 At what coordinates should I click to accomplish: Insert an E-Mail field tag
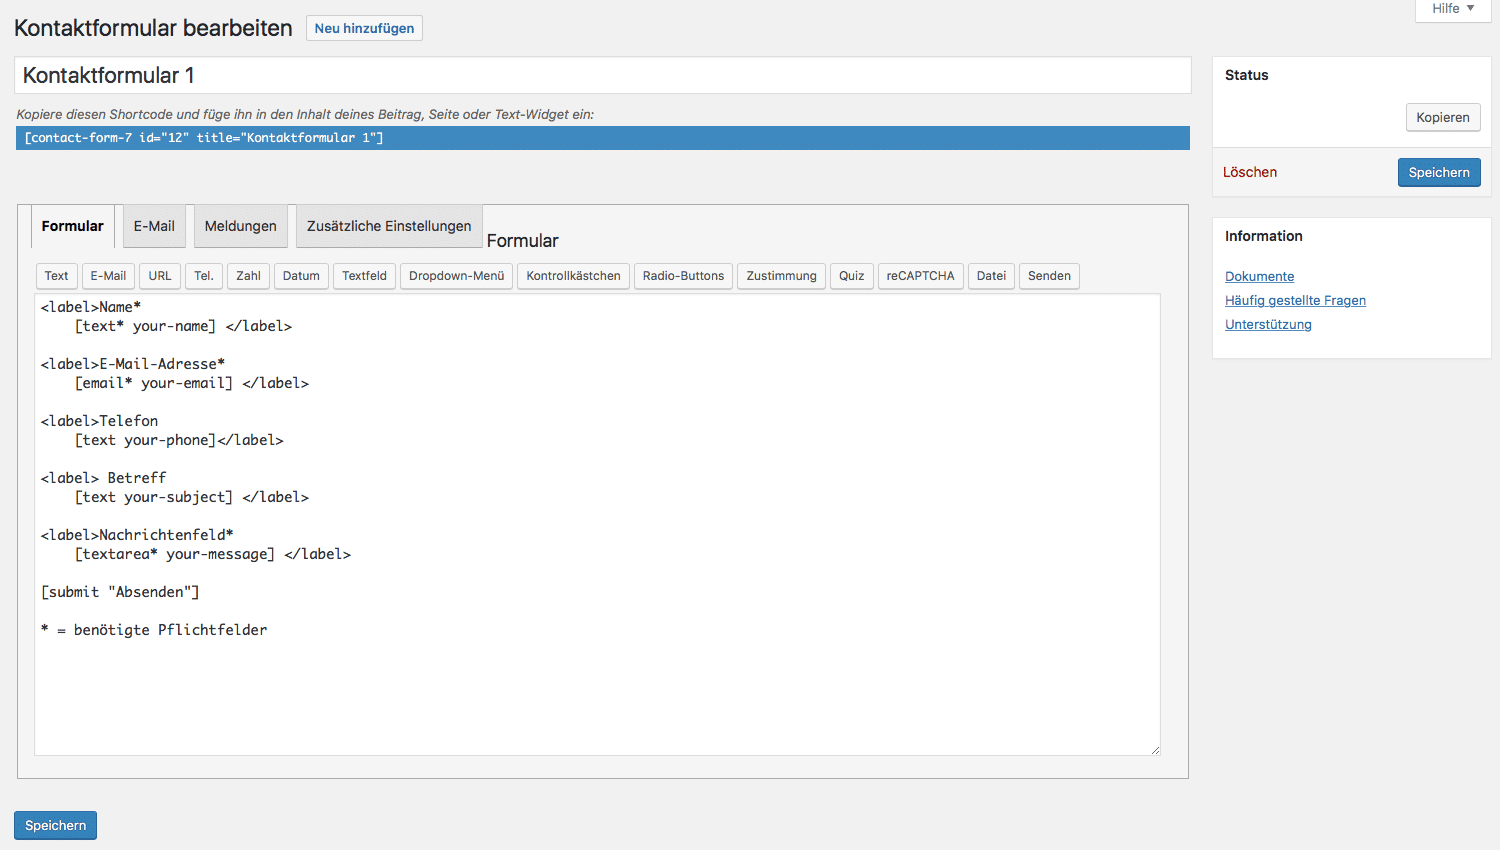click(108, 276)
